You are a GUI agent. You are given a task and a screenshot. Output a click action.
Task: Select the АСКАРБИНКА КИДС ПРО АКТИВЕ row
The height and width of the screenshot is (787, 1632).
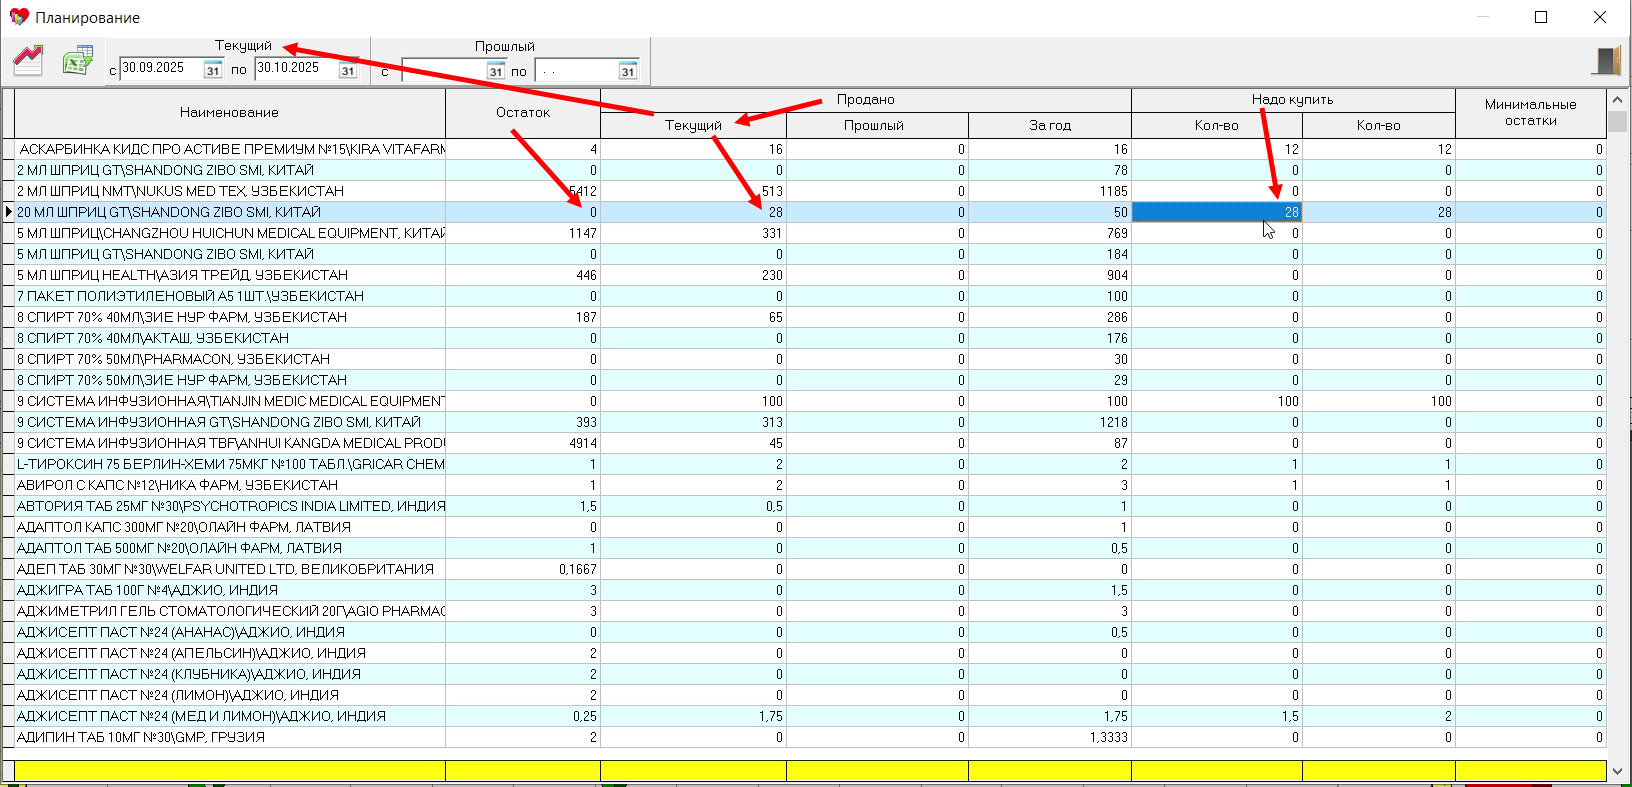pos(230,149)
